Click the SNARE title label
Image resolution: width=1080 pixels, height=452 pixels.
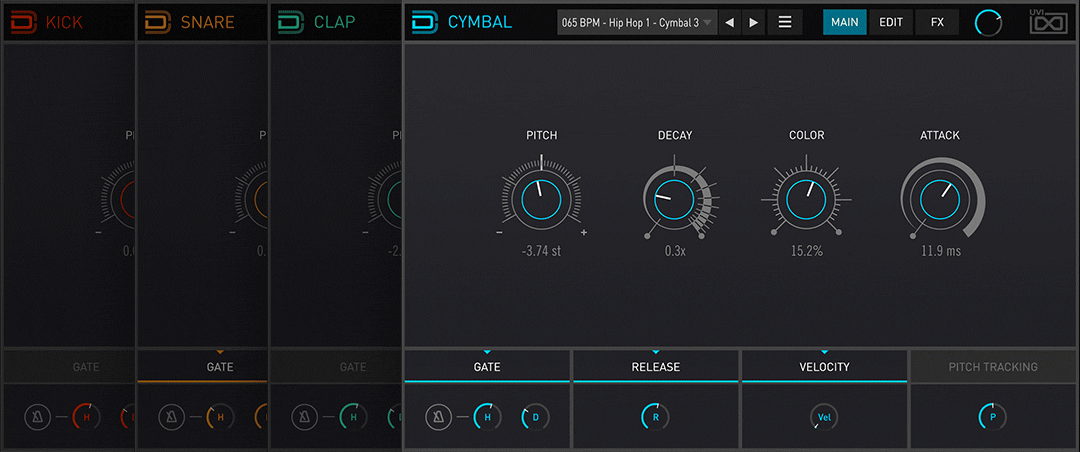click(x=208, y=22)
